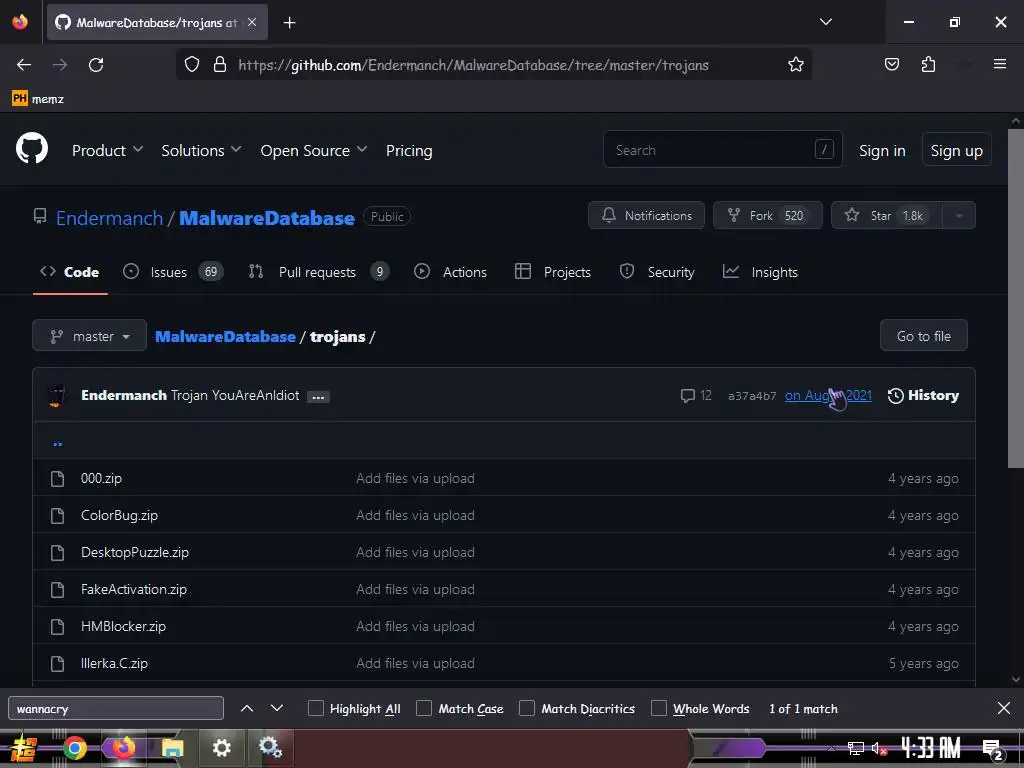Viewport: 1024px width, 768px height.
Task: Expand the commit message ellipsis
Action: 318,396
